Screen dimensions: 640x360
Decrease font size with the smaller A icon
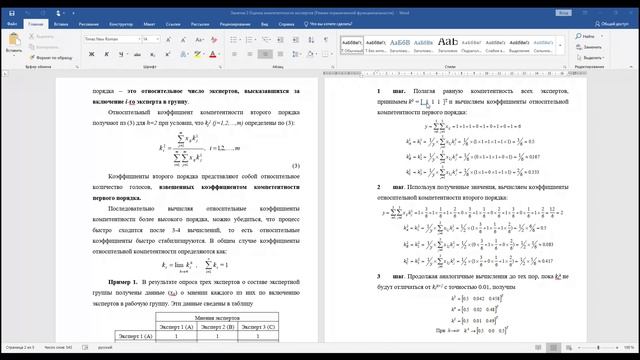(x=183, y=40)
